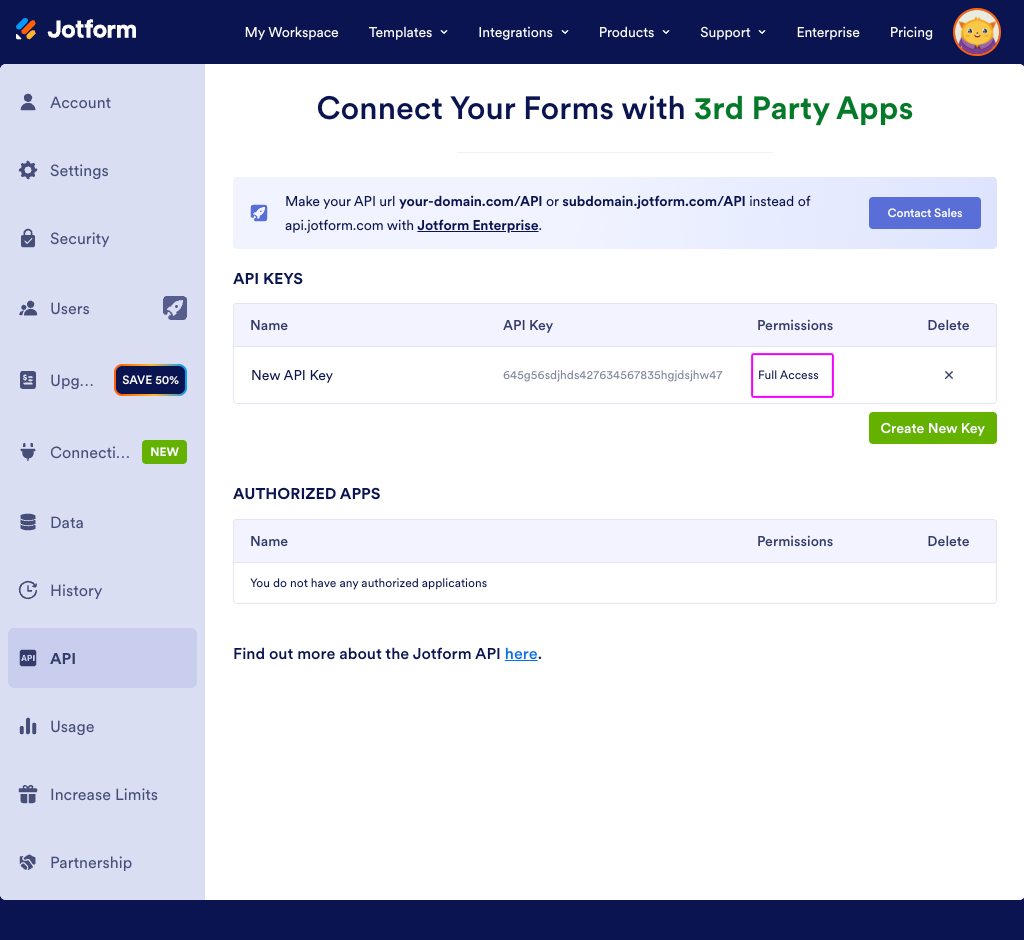Click Delete header in Authorized Apps table
The height and width of the screenshot is (940, 1024).
(x=948, y=541)
